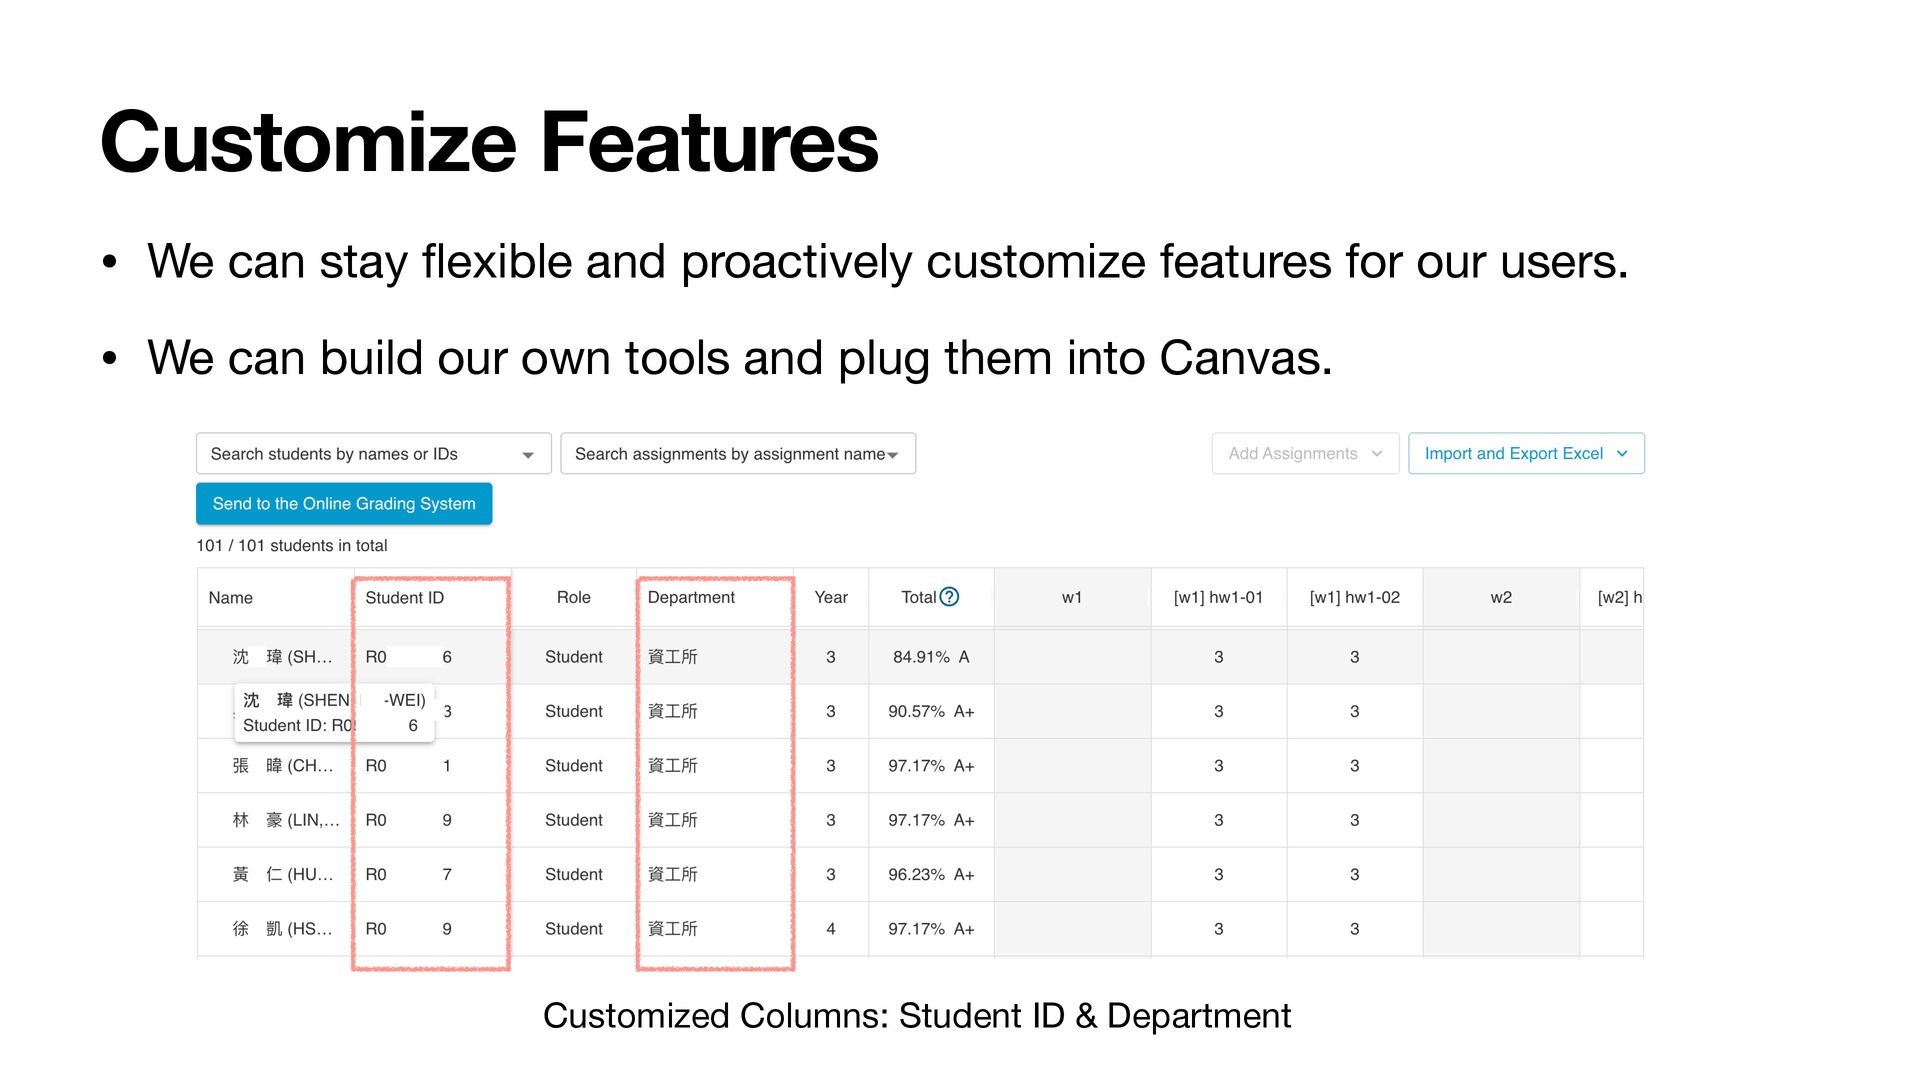Sort by the Role column header
The width and height of the screenshot is (1920, 1080).
(x=573, y=598)
